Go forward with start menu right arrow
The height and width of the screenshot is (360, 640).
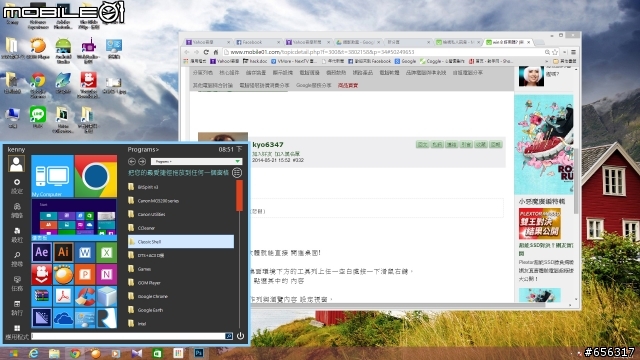pyautogui.click(x=142, y=162)
